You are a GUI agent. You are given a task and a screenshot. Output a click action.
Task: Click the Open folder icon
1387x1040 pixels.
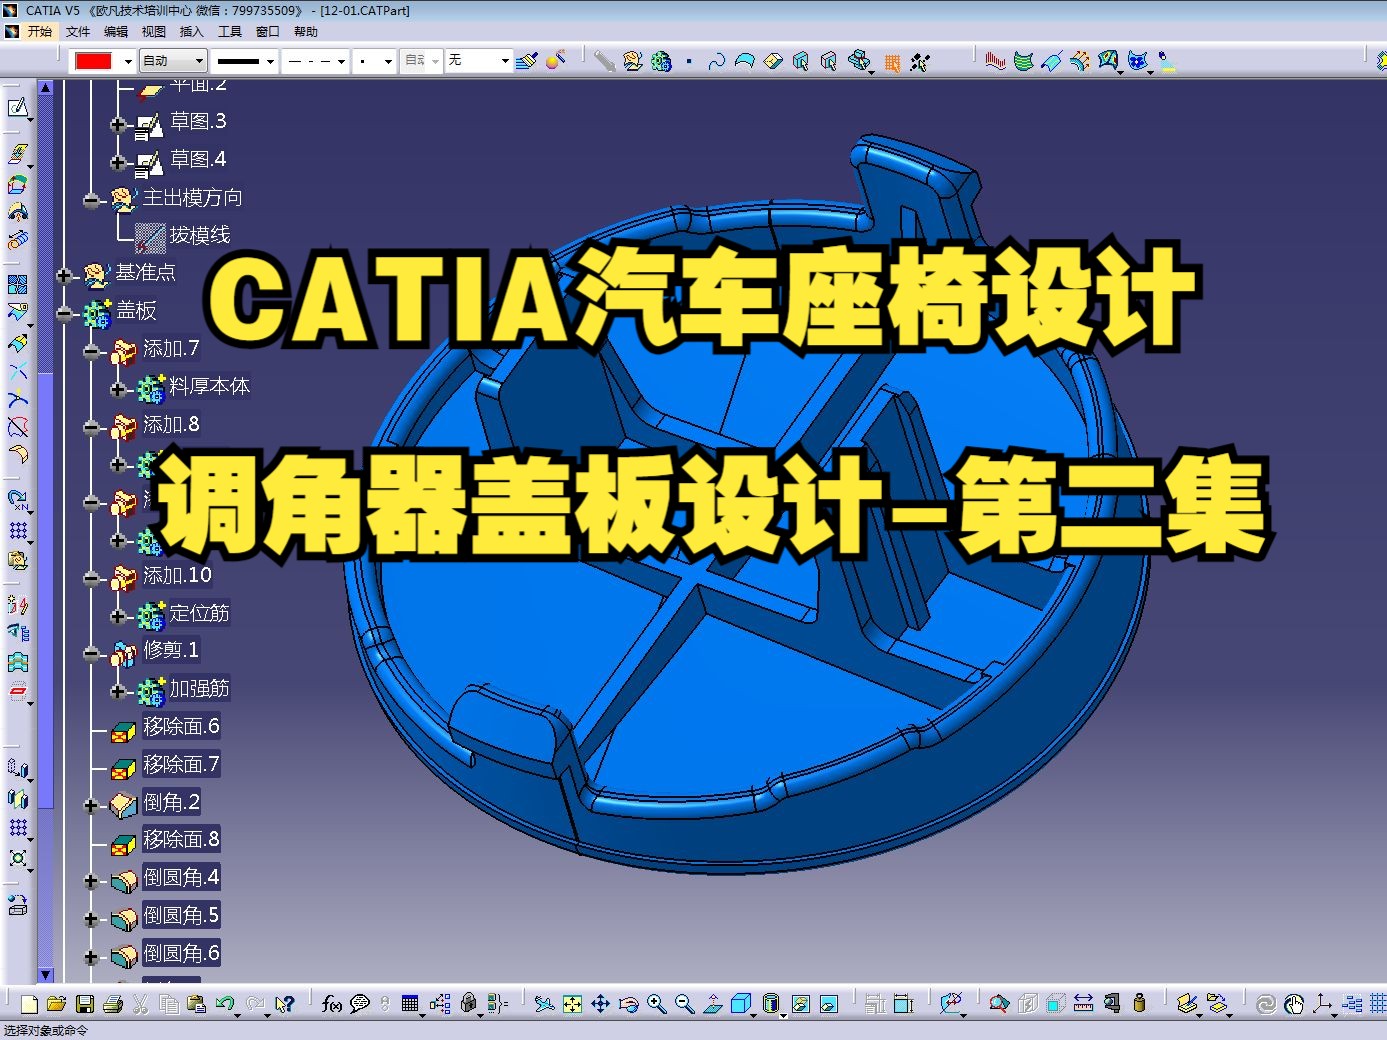(x=56, y=1004)
